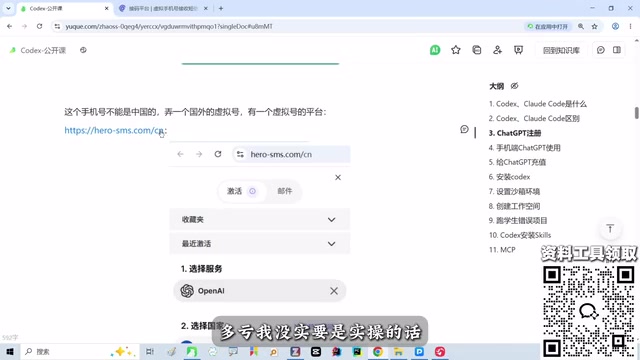Image resolution: width=640 pixels, height=360 pixels.
Task: Open the Windows Start menu
Action: [x=10, y=351]
